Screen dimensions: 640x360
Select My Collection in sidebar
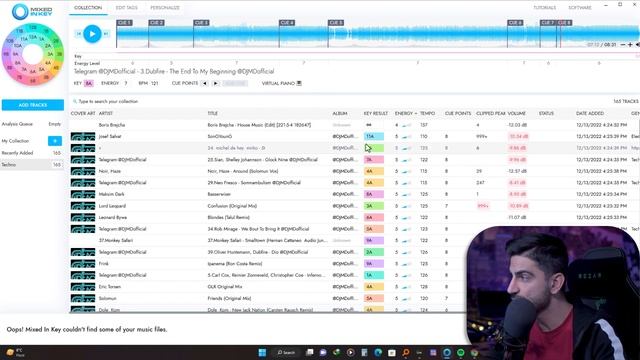click(16, 141)
